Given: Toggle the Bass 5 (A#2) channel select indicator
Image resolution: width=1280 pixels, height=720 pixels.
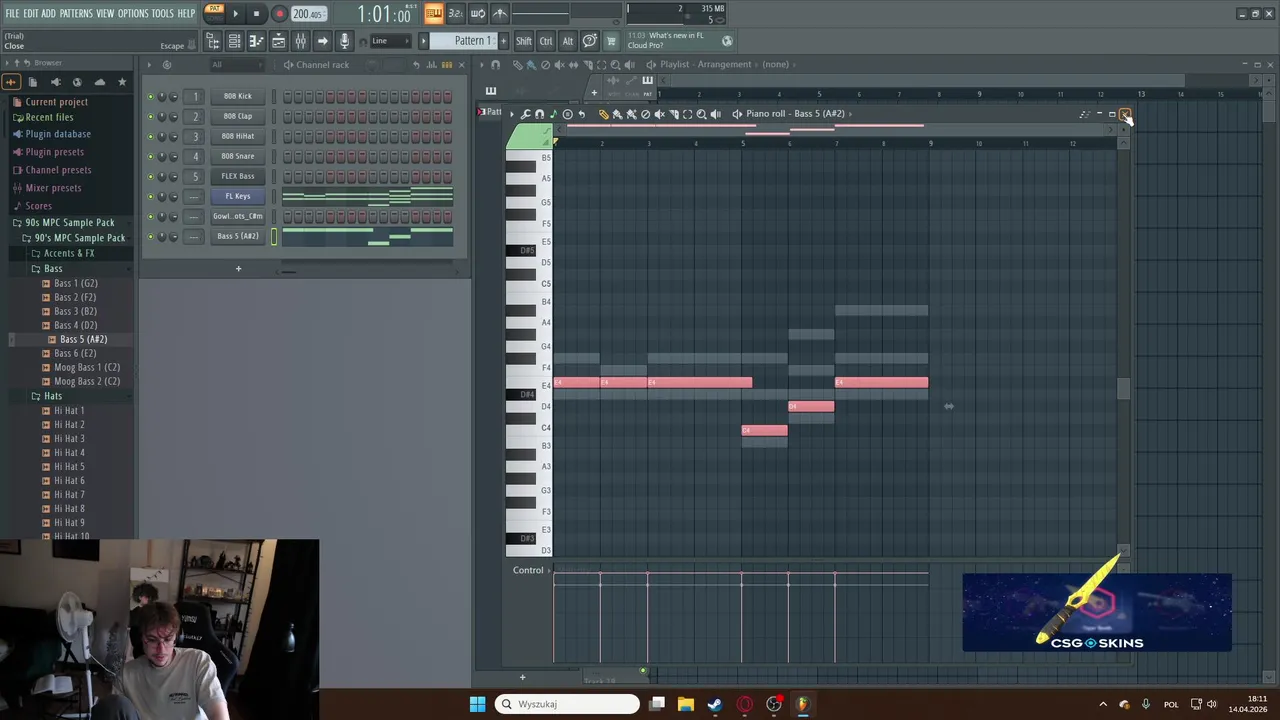Looking at the screenshot, I should click(274, 236).
